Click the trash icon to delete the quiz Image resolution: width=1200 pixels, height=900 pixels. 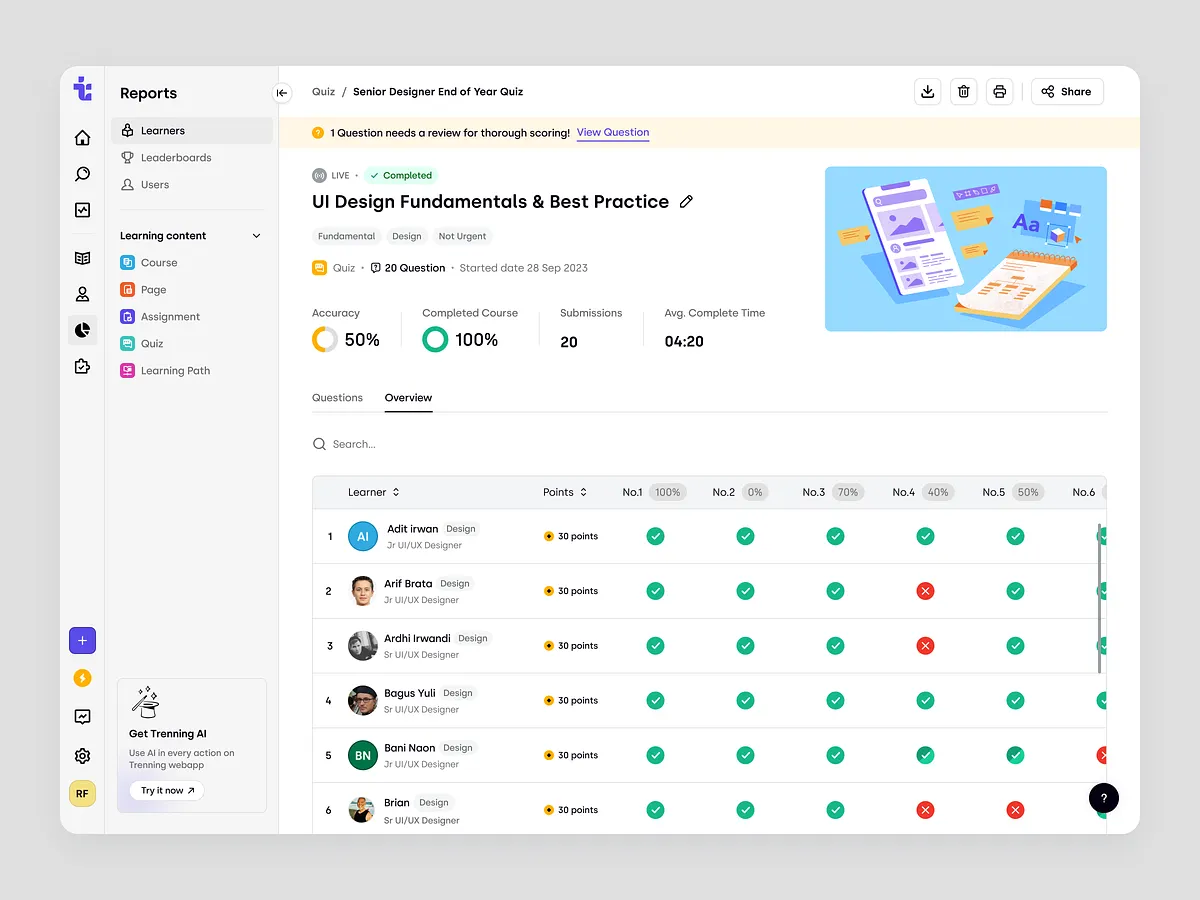click(x=963, y=91)
